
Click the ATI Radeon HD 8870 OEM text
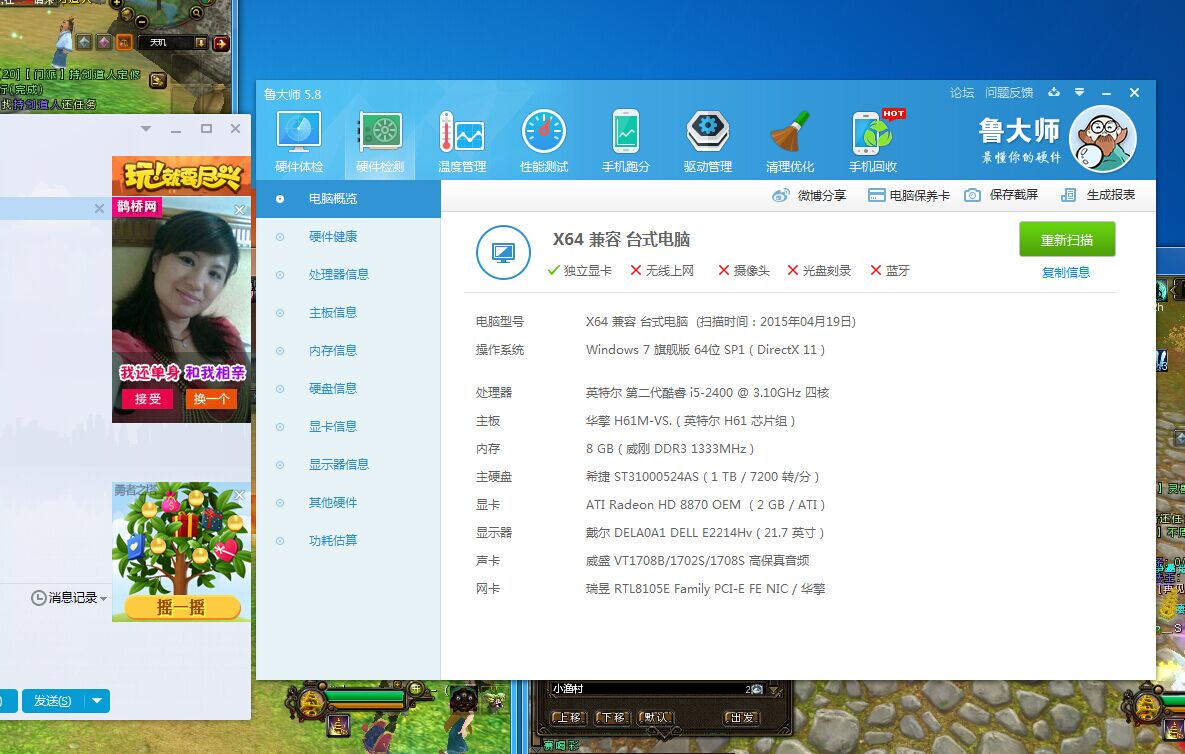[664, 504]
